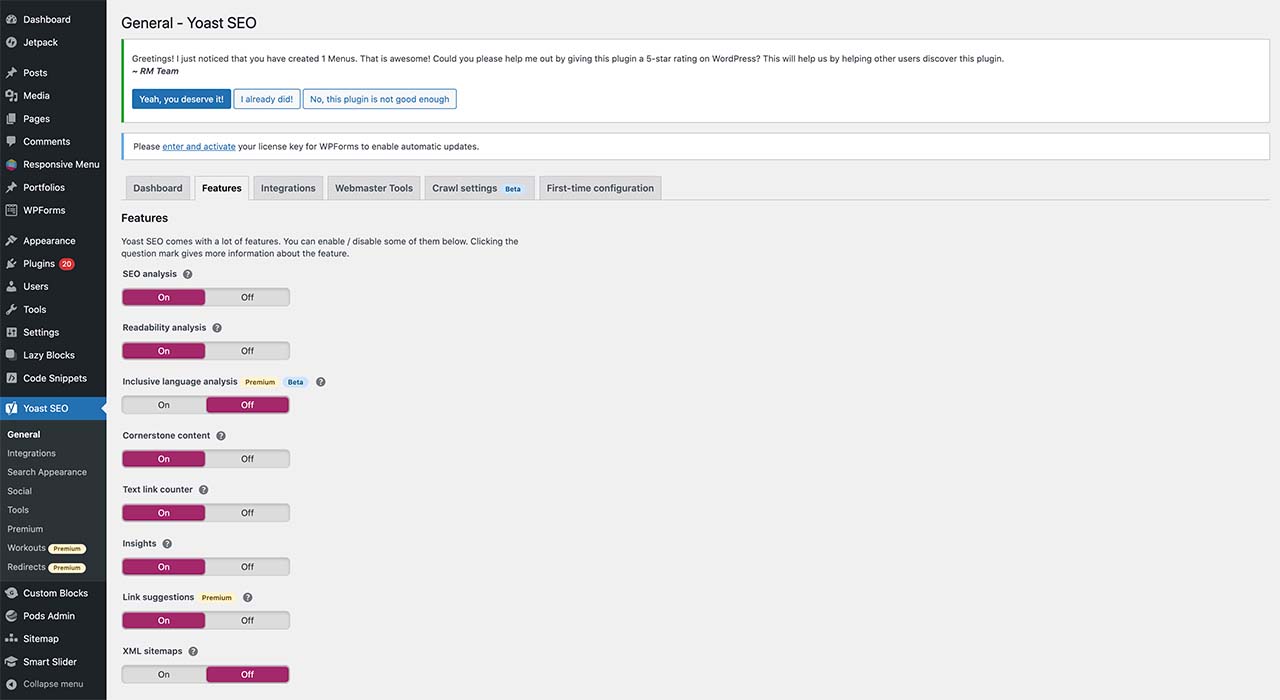The width and height of the screenshot is (1280, 700).
Task: Open Redirects Premium submenu item
Action: tap(45, 567)
